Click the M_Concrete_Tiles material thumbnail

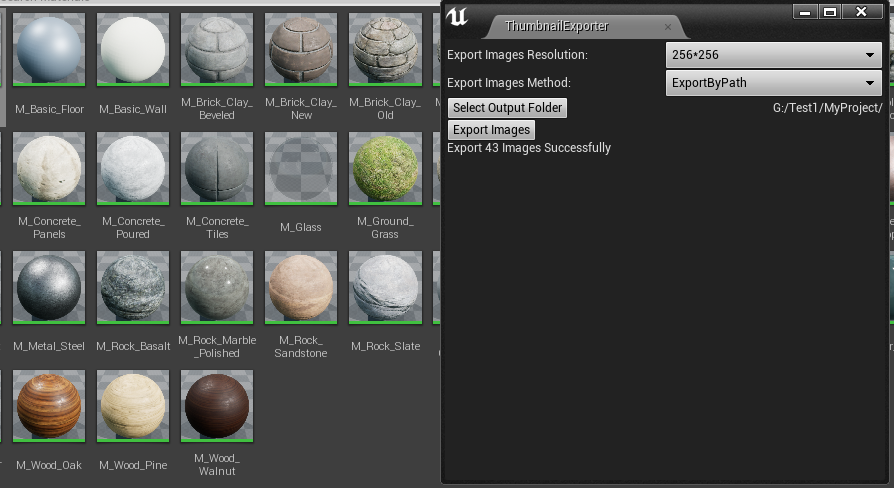click(x=217, y=168)
